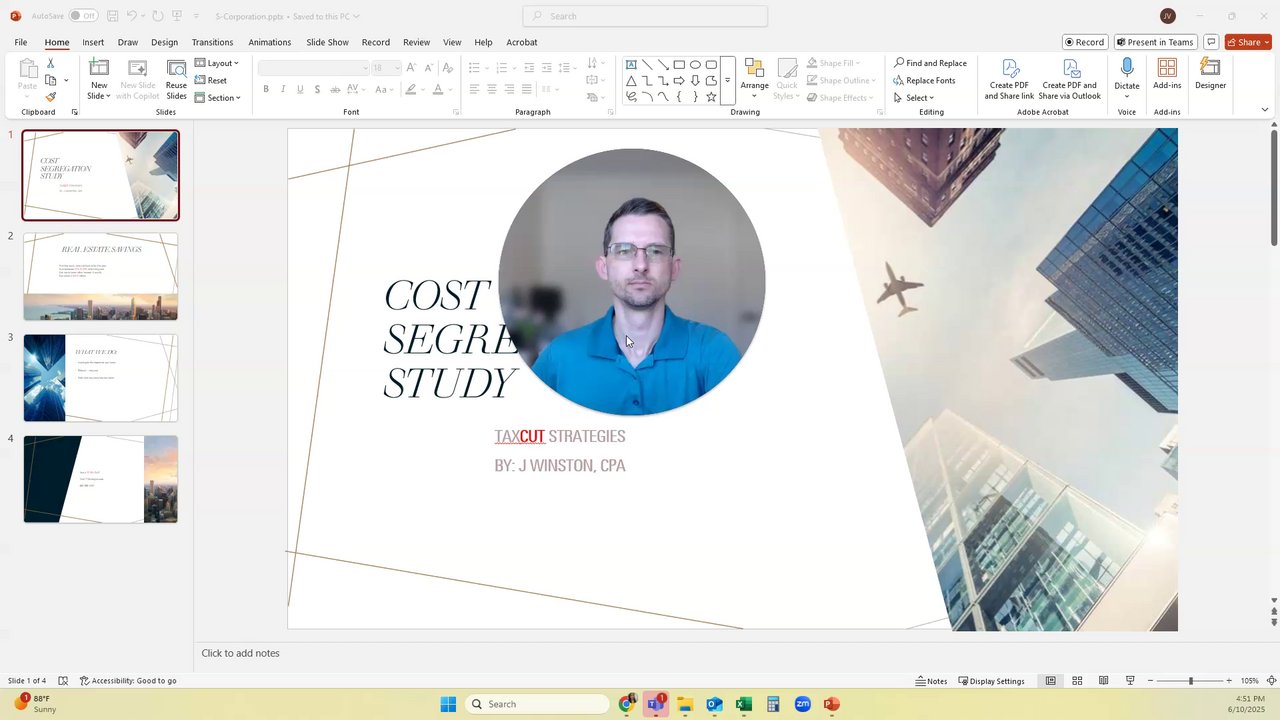This screenshot has height=720, width=1280.
Task: Open the Designer pane
Action: (x=1210, y=74)
